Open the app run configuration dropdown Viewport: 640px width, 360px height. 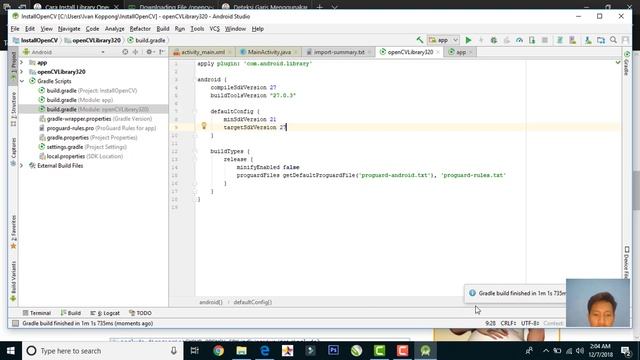[443, 40]
